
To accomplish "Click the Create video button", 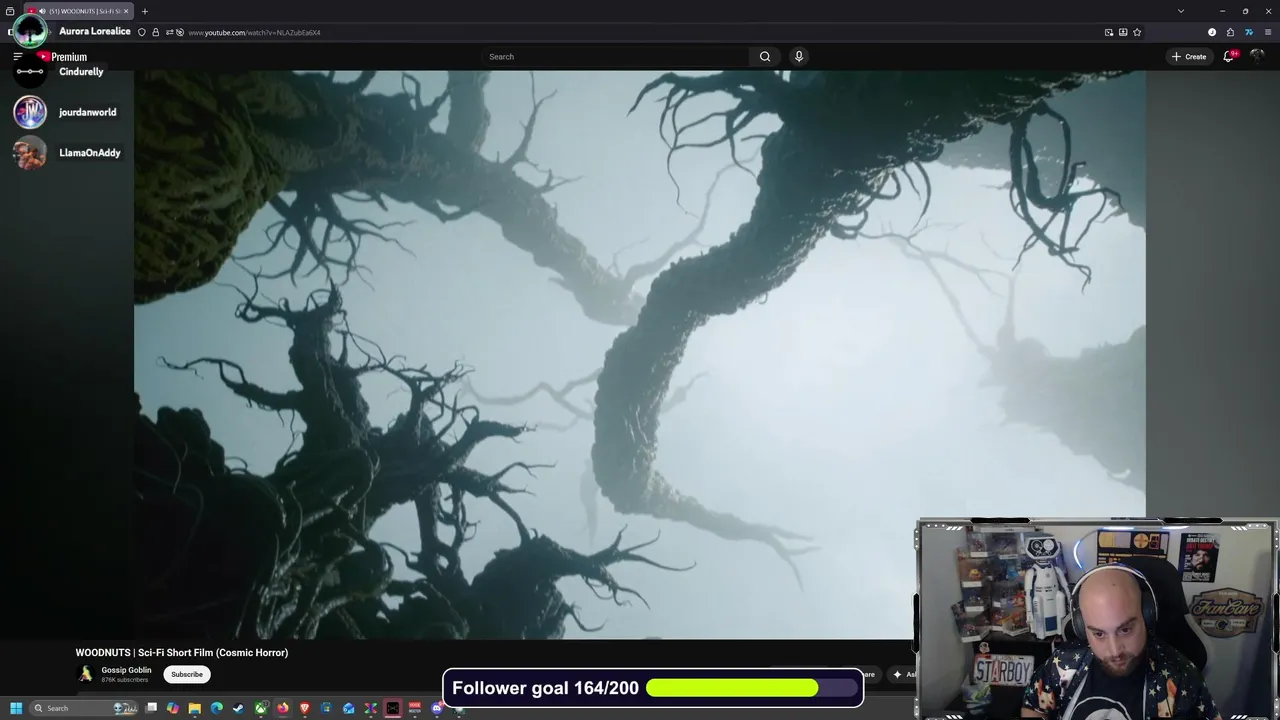I will pyautogui.click(x=1189, y=57).
